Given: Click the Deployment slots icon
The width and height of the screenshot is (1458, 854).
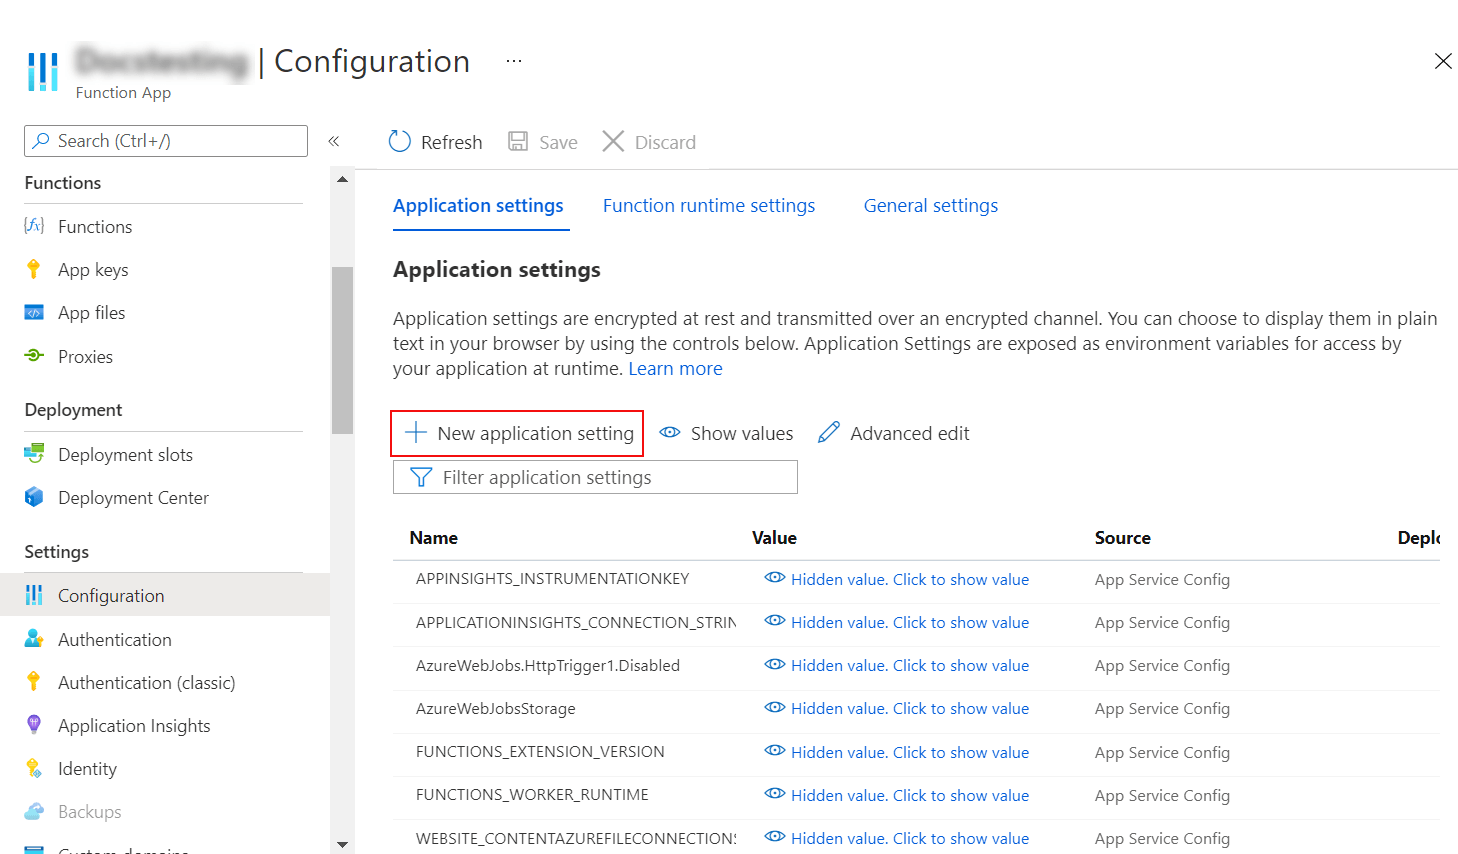Looking at the screenshot, I should [x=34, y=454].
